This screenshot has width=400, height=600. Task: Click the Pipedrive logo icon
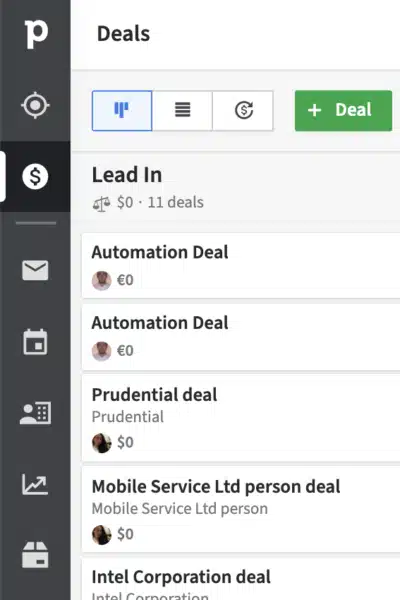point(36,34)
